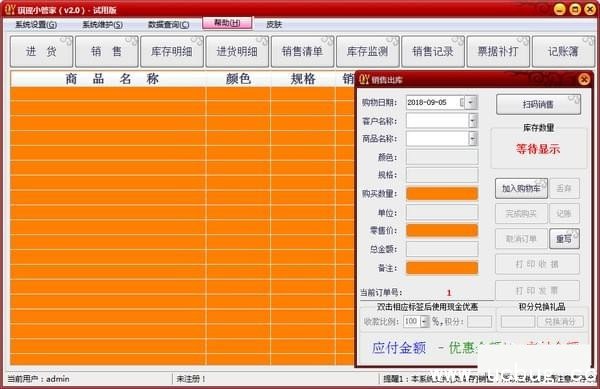The image size is (600, 389).
Task: Click the 单位 field
Action: 442,212
